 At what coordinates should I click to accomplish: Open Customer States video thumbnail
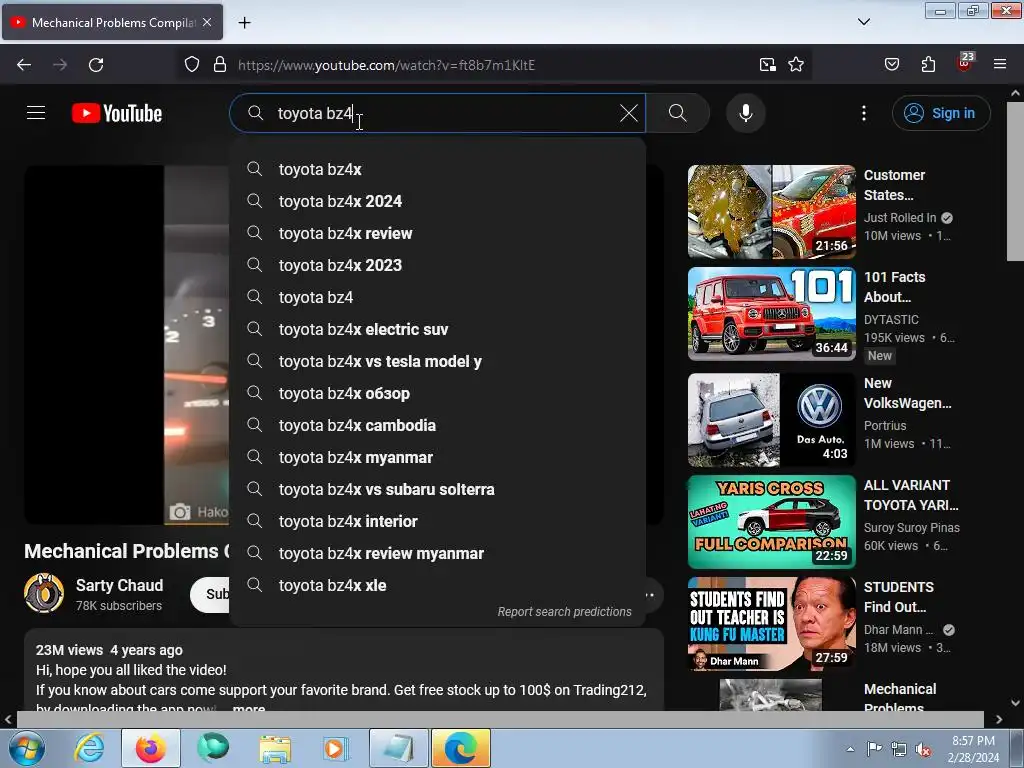771,212
